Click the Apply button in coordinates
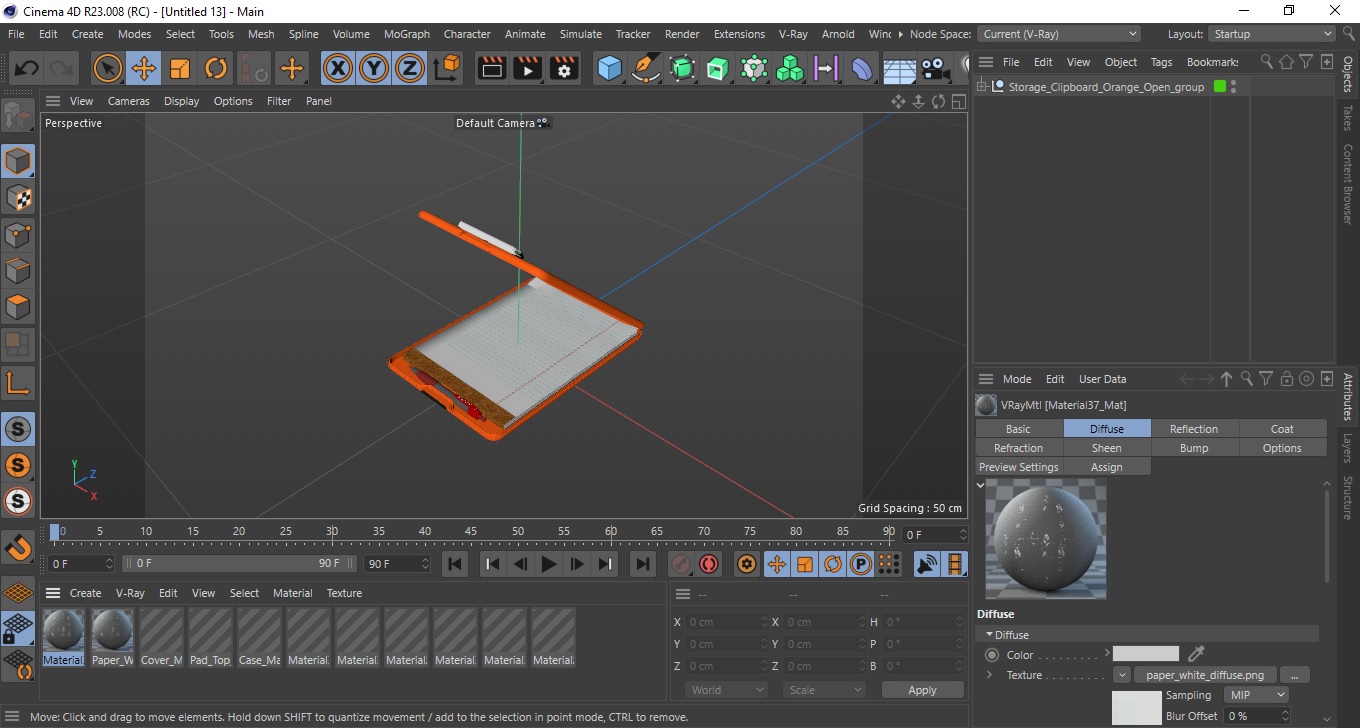This screenshot has height=728, width=1360. pos(922,690)
